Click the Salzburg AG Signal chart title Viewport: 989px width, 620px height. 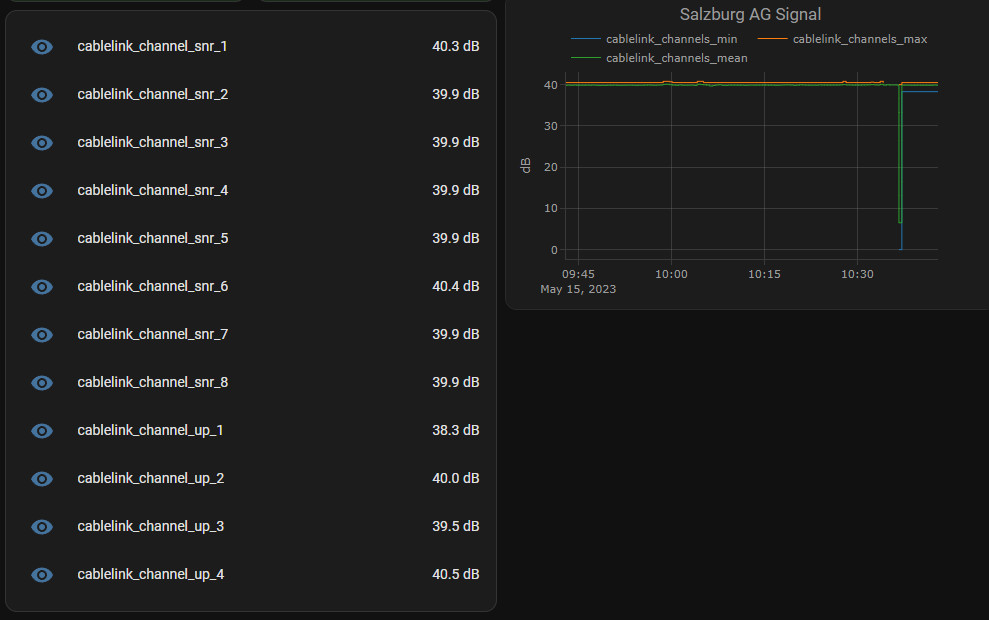pyautogui.click(x=750, y=15)
